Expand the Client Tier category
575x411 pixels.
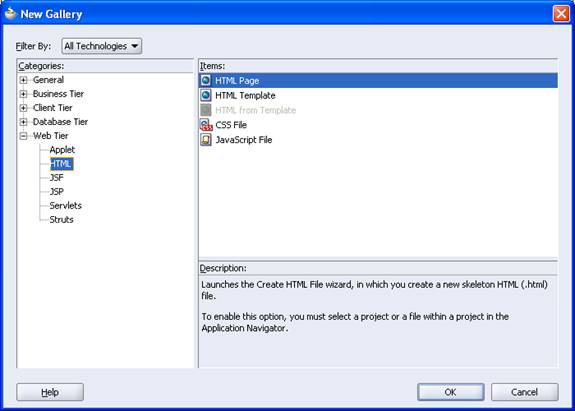tap(23, 108)
